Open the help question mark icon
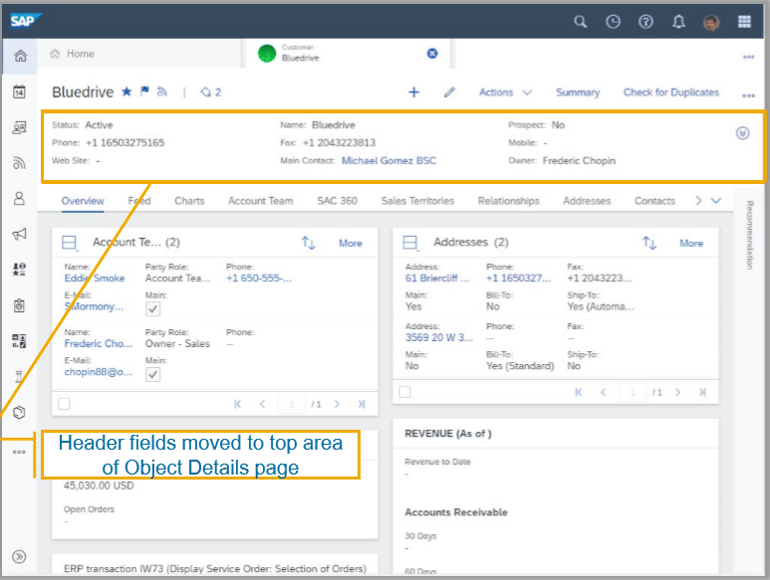The width and height of the screenshot is (770, 580). 646,22
